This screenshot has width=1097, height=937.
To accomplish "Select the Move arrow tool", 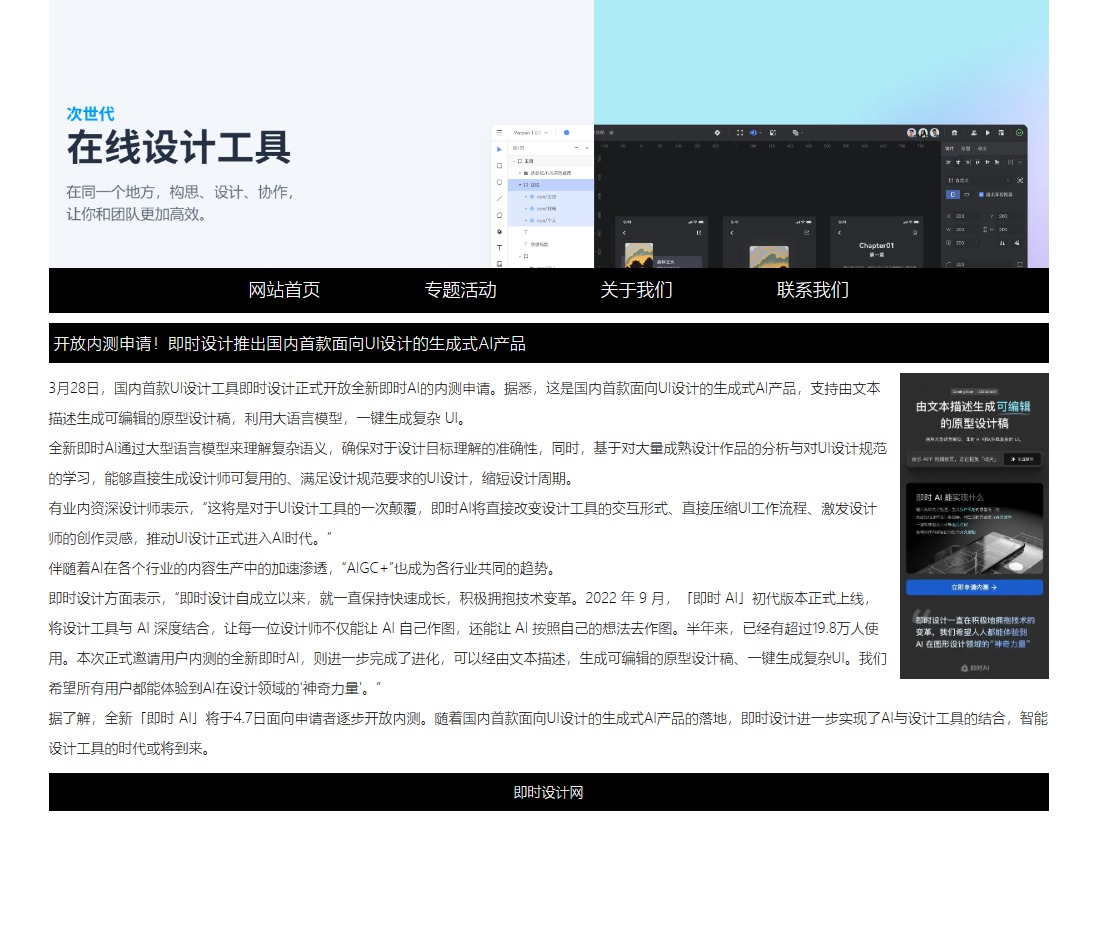I will (x=500, y=149).
